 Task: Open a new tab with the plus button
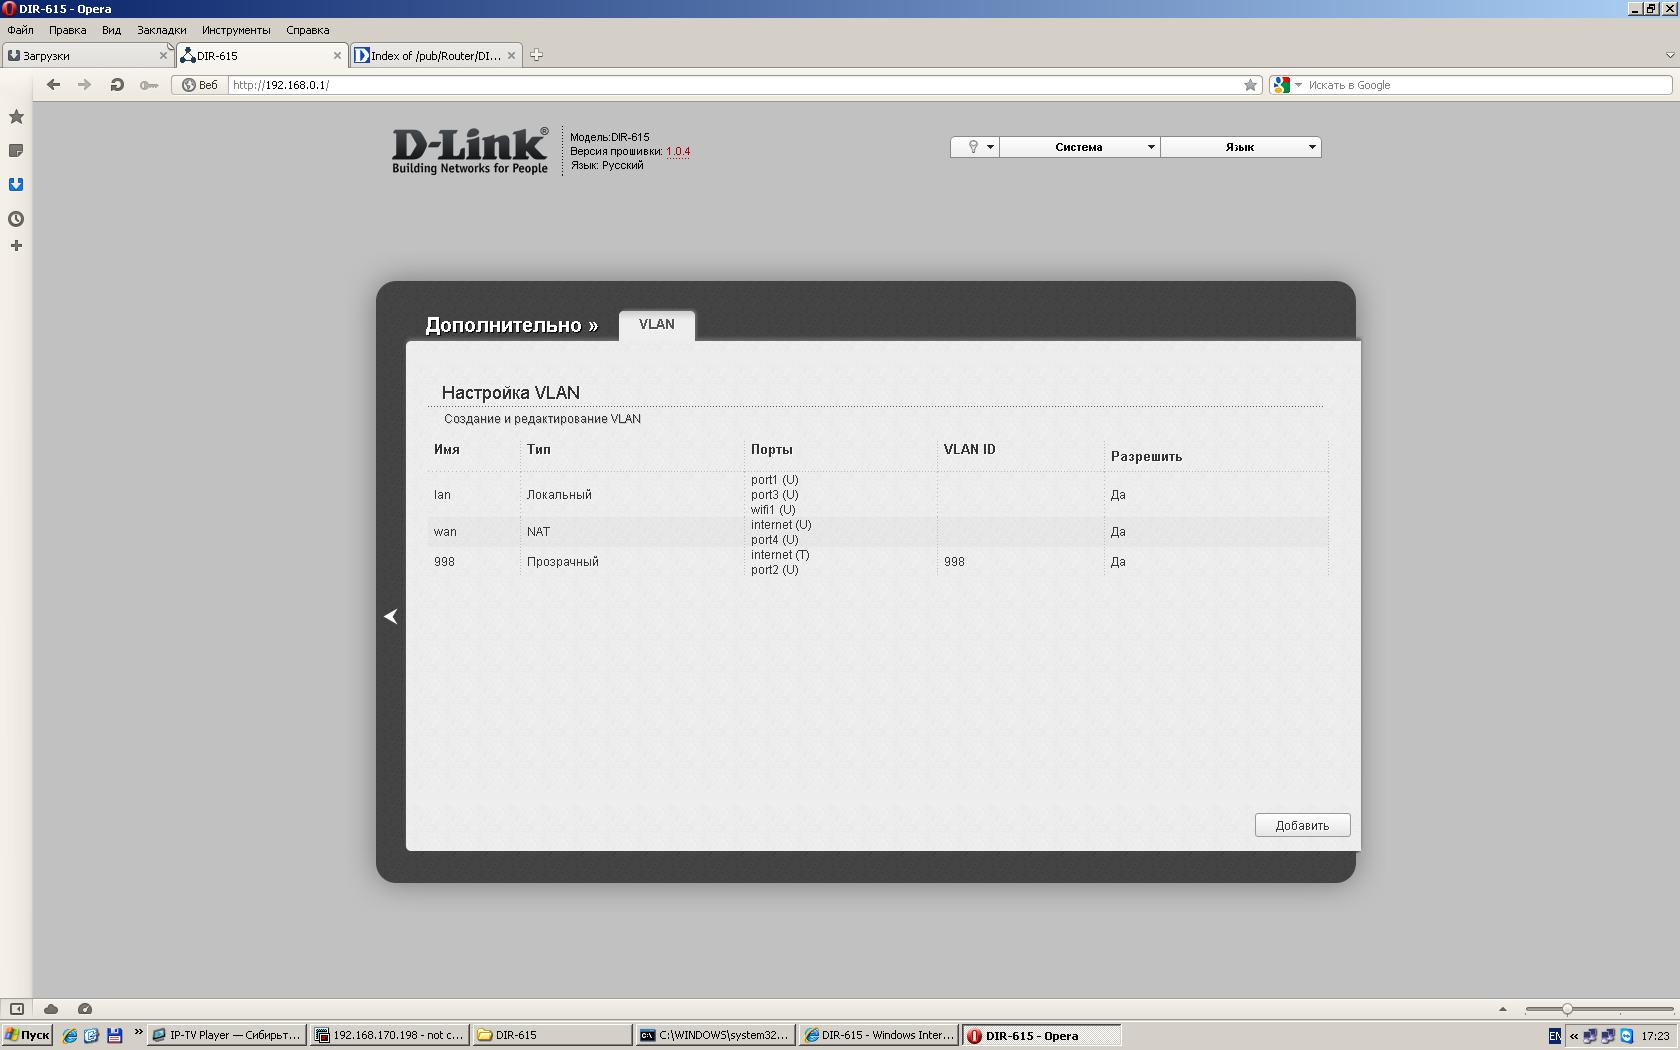(x=536, y=55)
